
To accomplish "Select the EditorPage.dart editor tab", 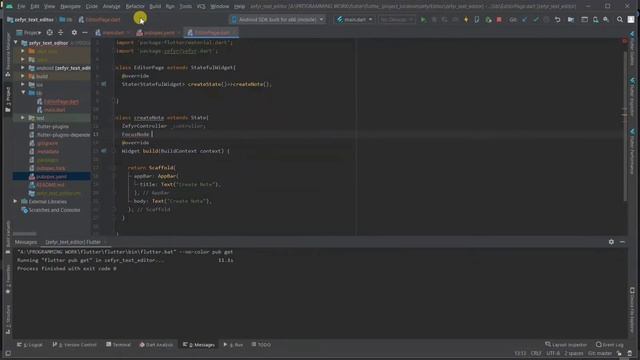I will click(x=211, y=33).
